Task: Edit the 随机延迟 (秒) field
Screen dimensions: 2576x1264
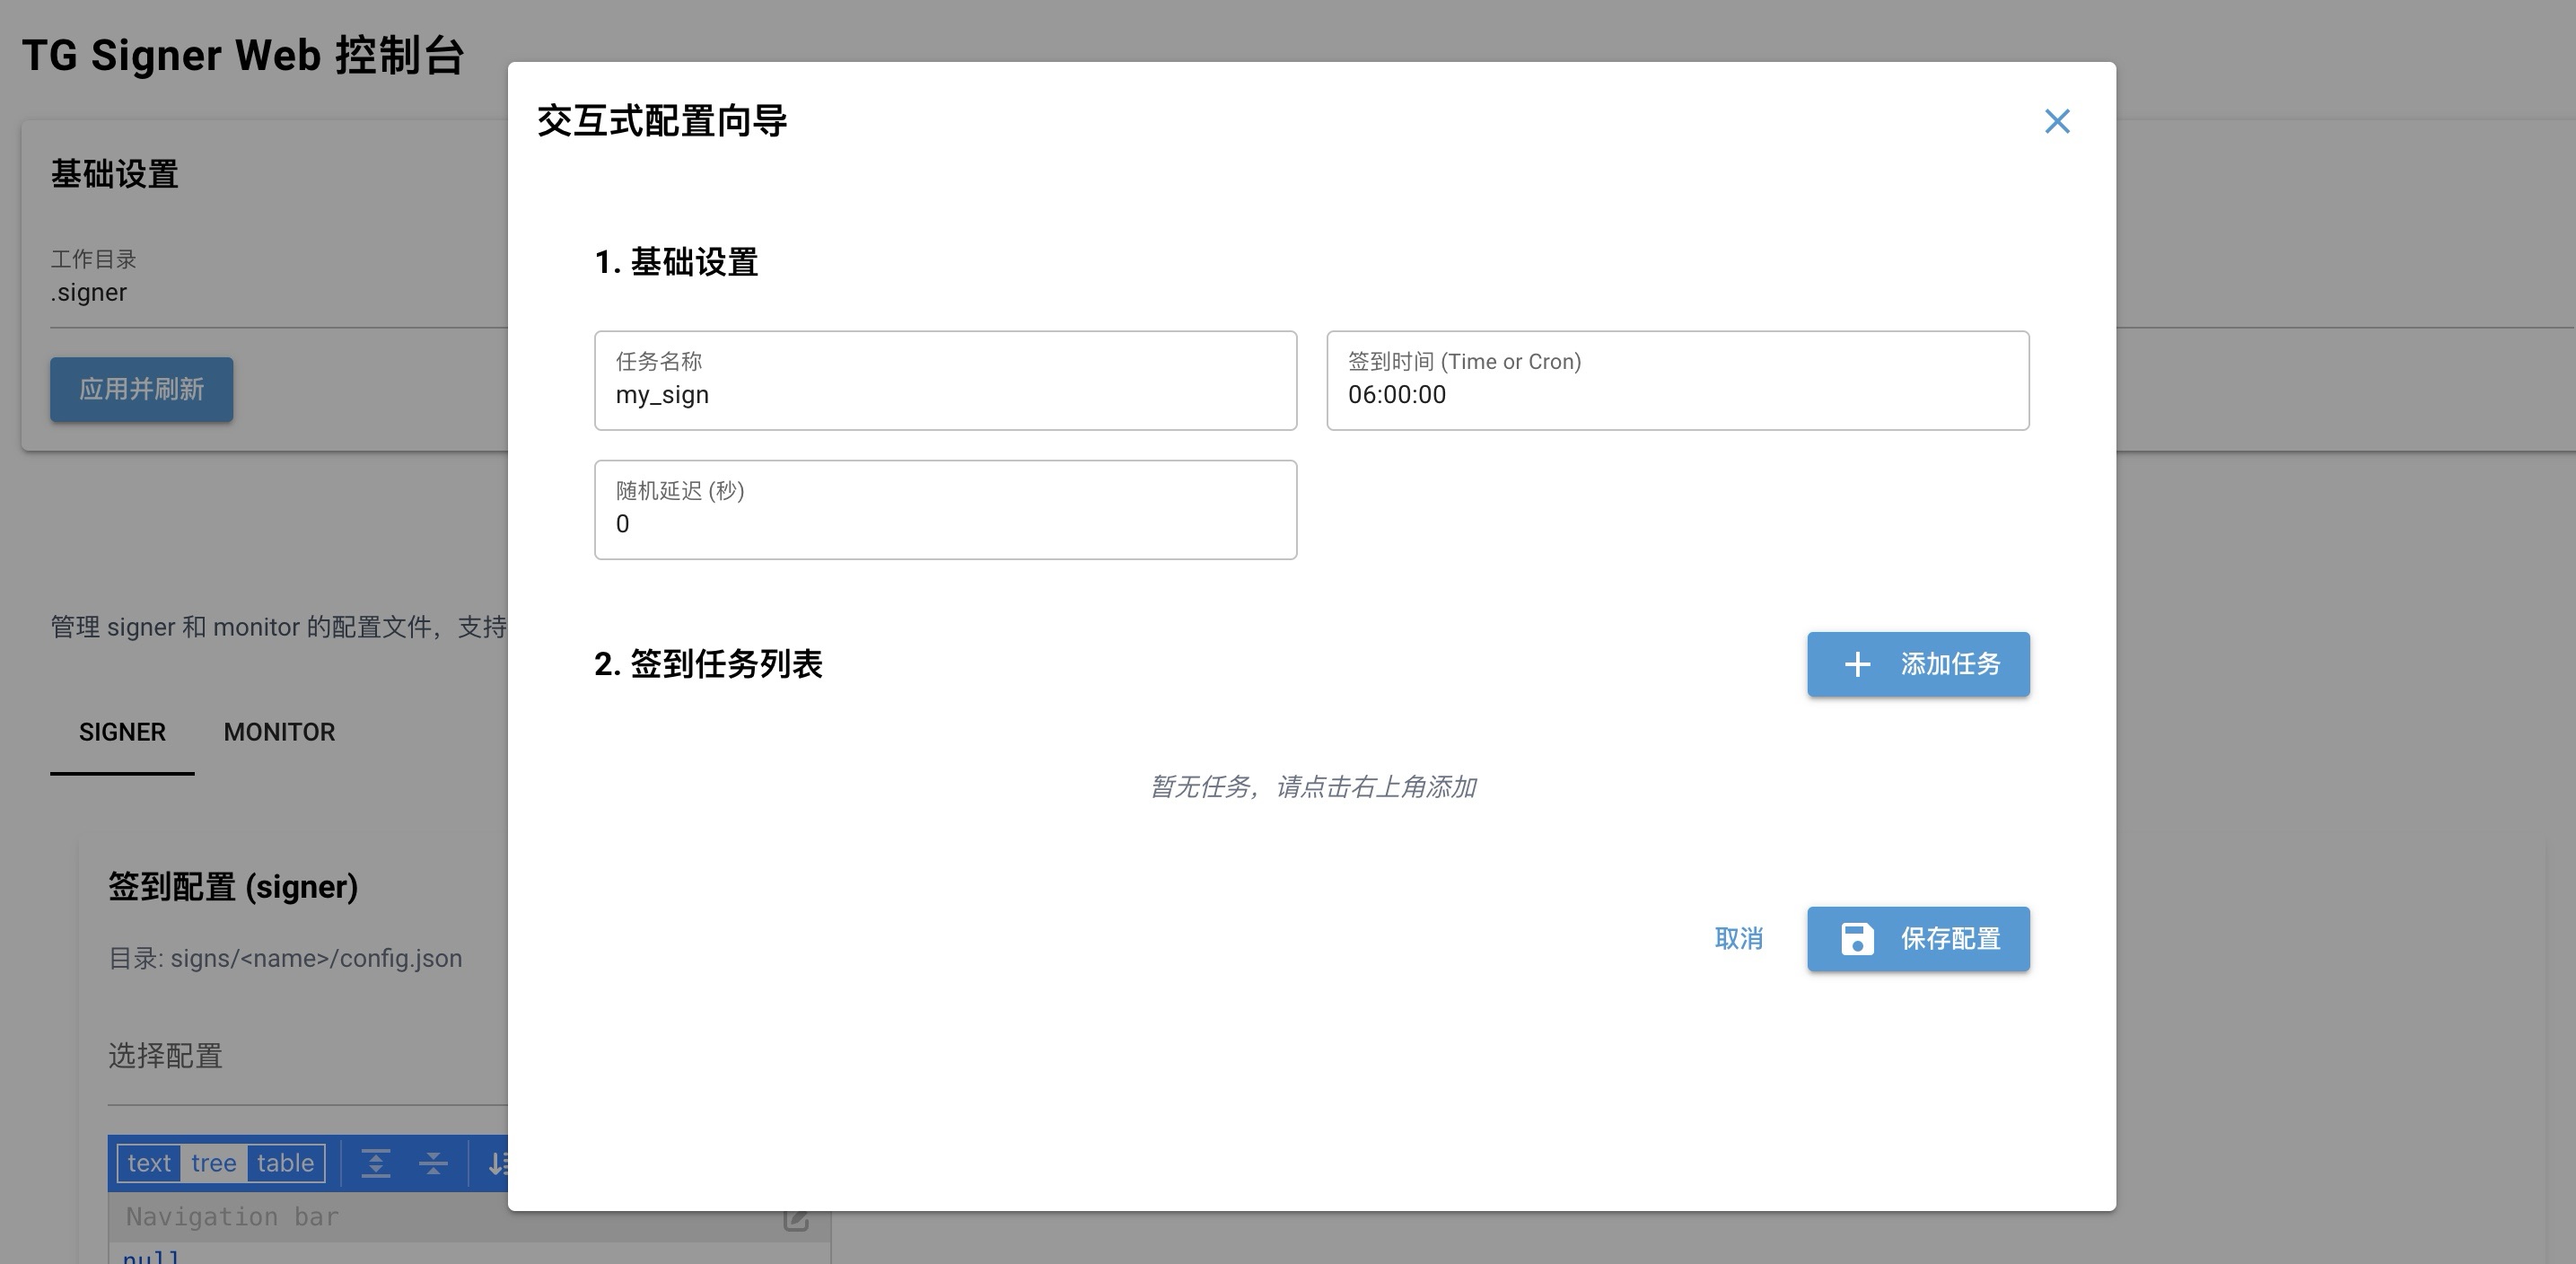Action: click(945, 510)
